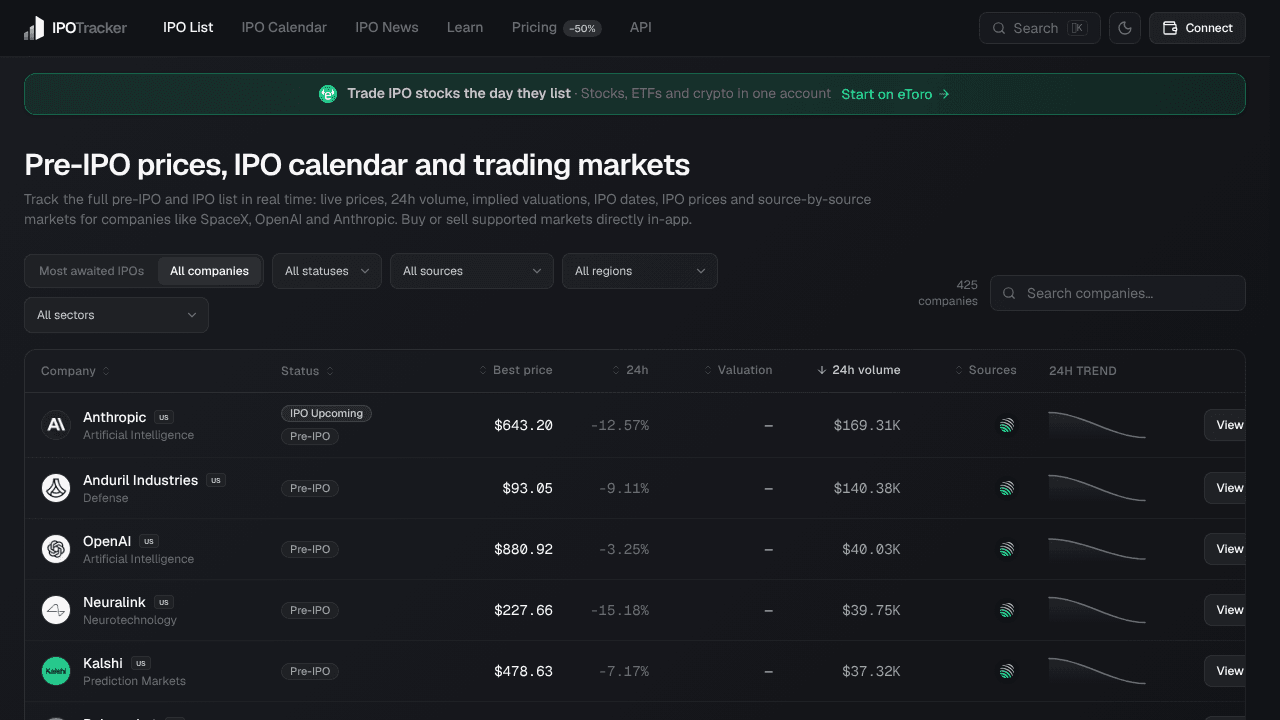Open the IPO List tab
Screen dimensions: 1280x720
[188, 27]
